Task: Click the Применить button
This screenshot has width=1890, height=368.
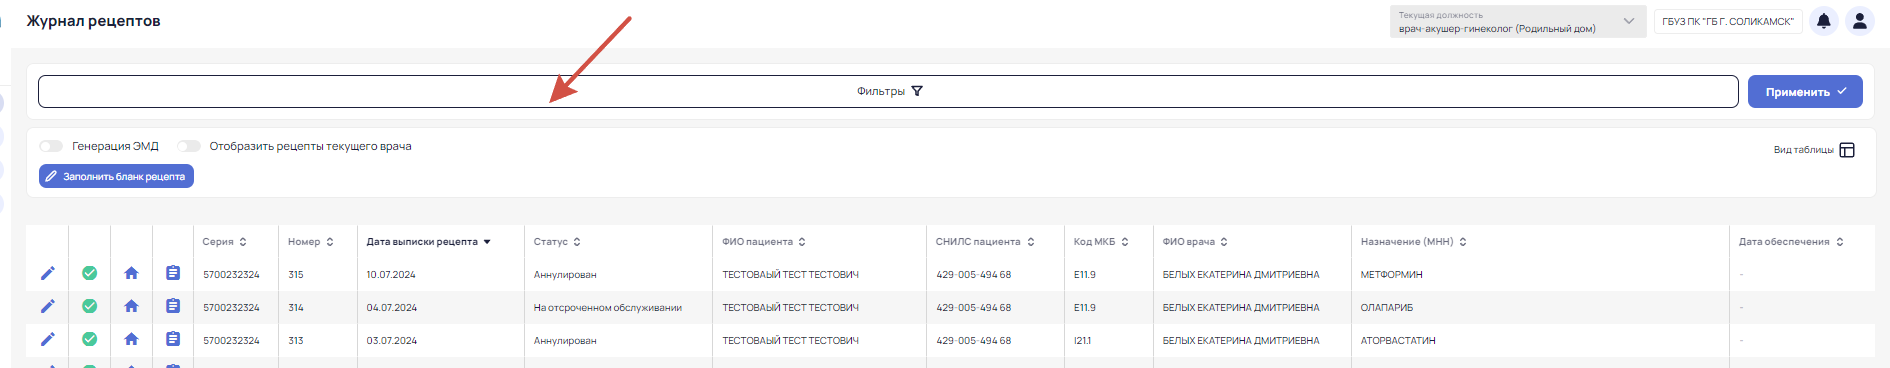Action: click(x=1805, y=92)
